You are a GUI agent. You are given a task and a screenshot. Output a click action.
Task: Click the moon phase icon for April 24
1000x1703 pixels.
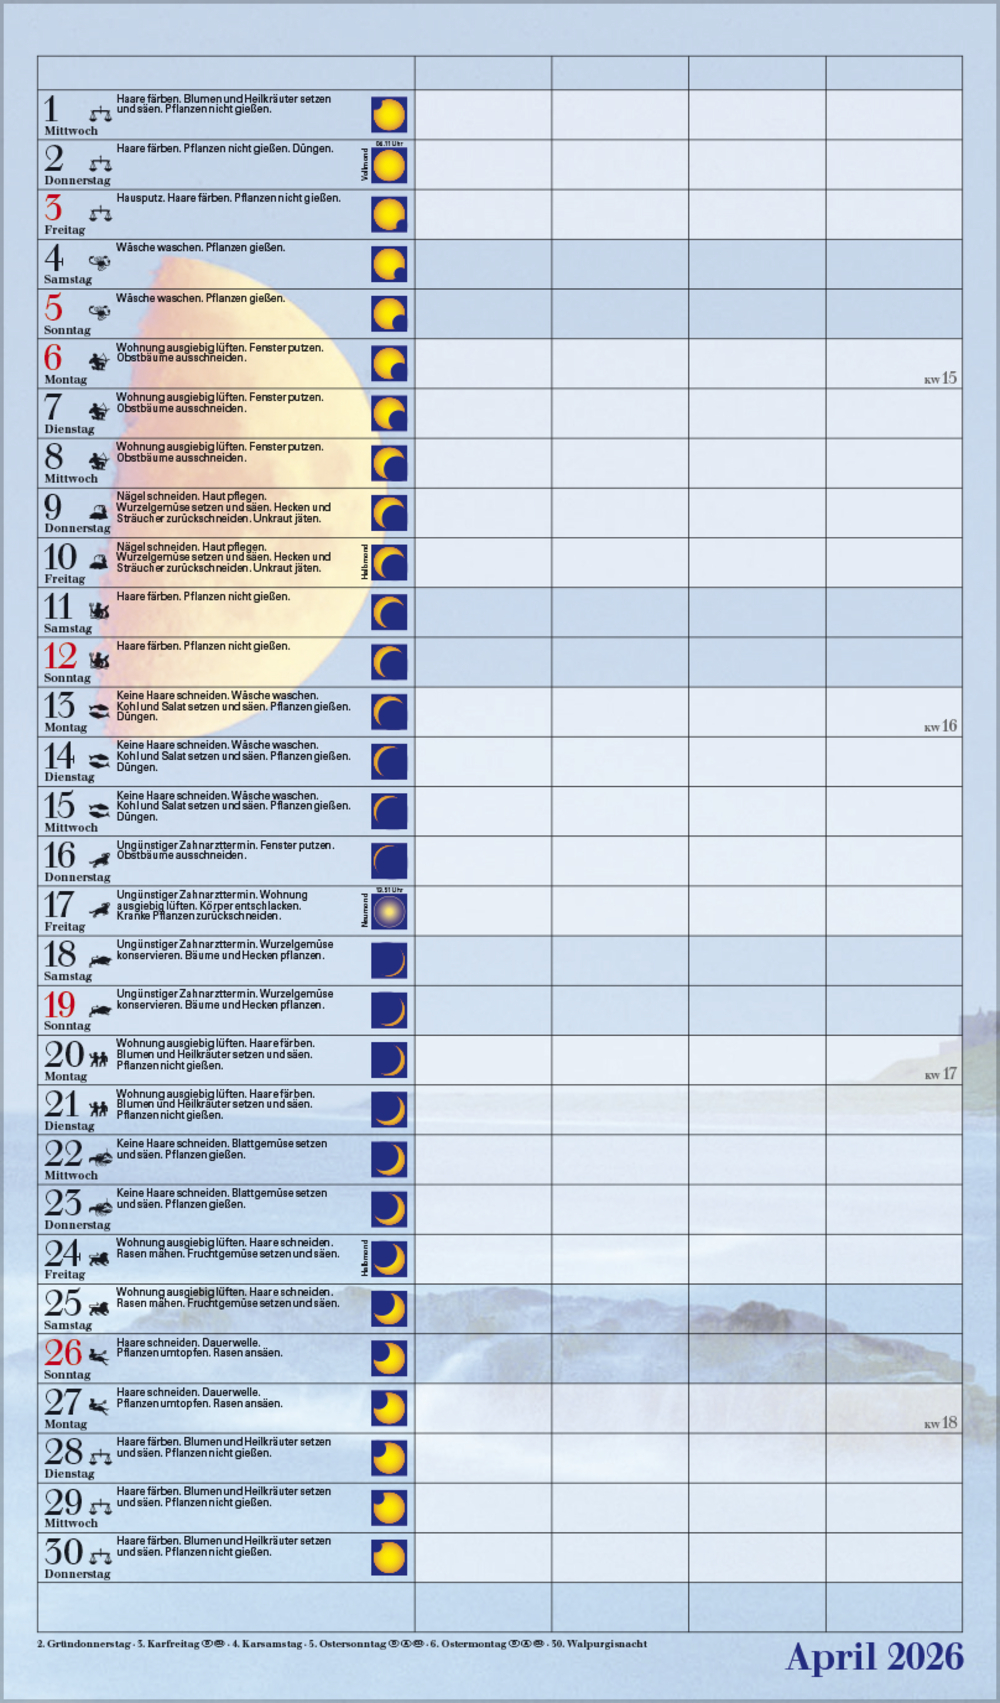(x=389, y=1259)
